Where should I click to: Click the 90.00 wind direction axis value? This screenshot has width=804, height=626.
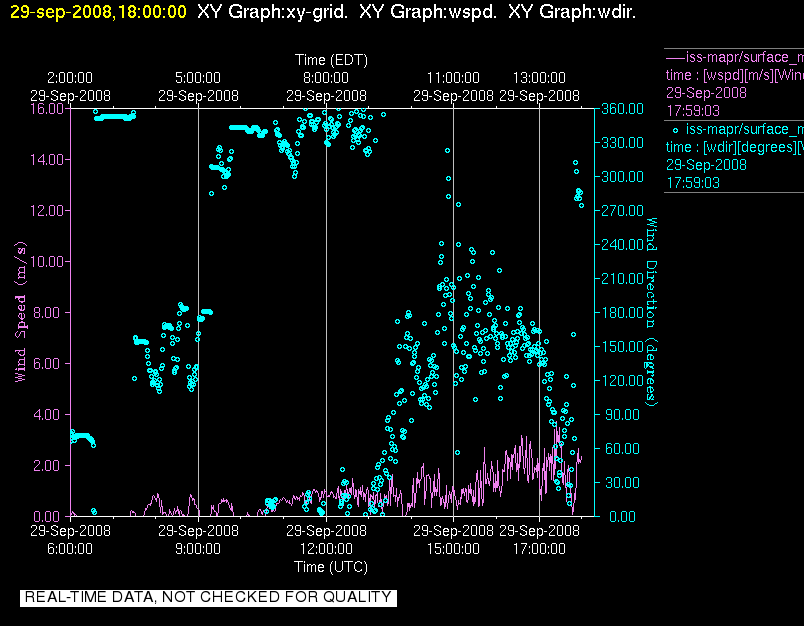click(x=622, y=414)
